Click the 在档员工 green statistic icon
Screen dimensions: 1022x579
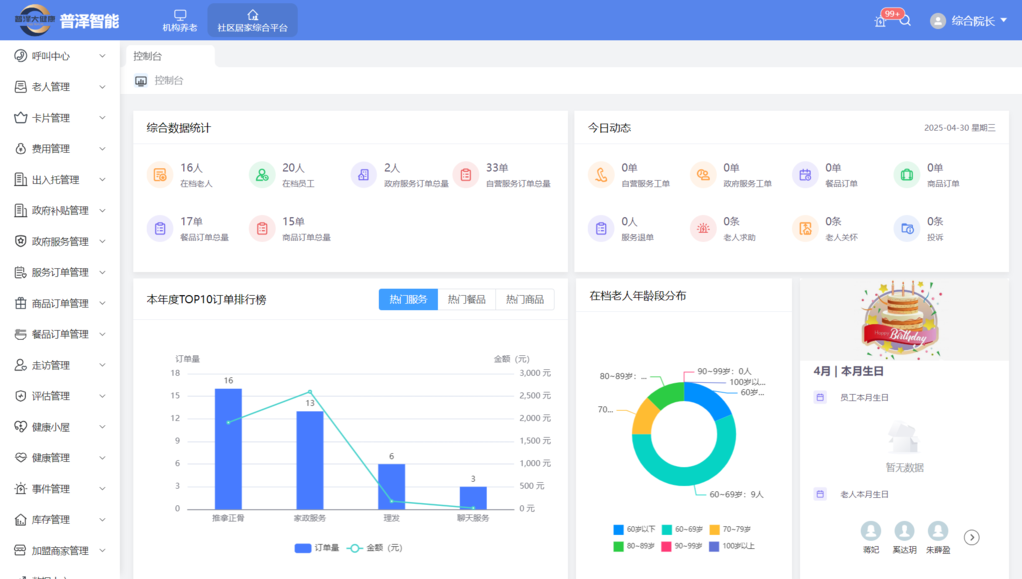coord(262,175)
